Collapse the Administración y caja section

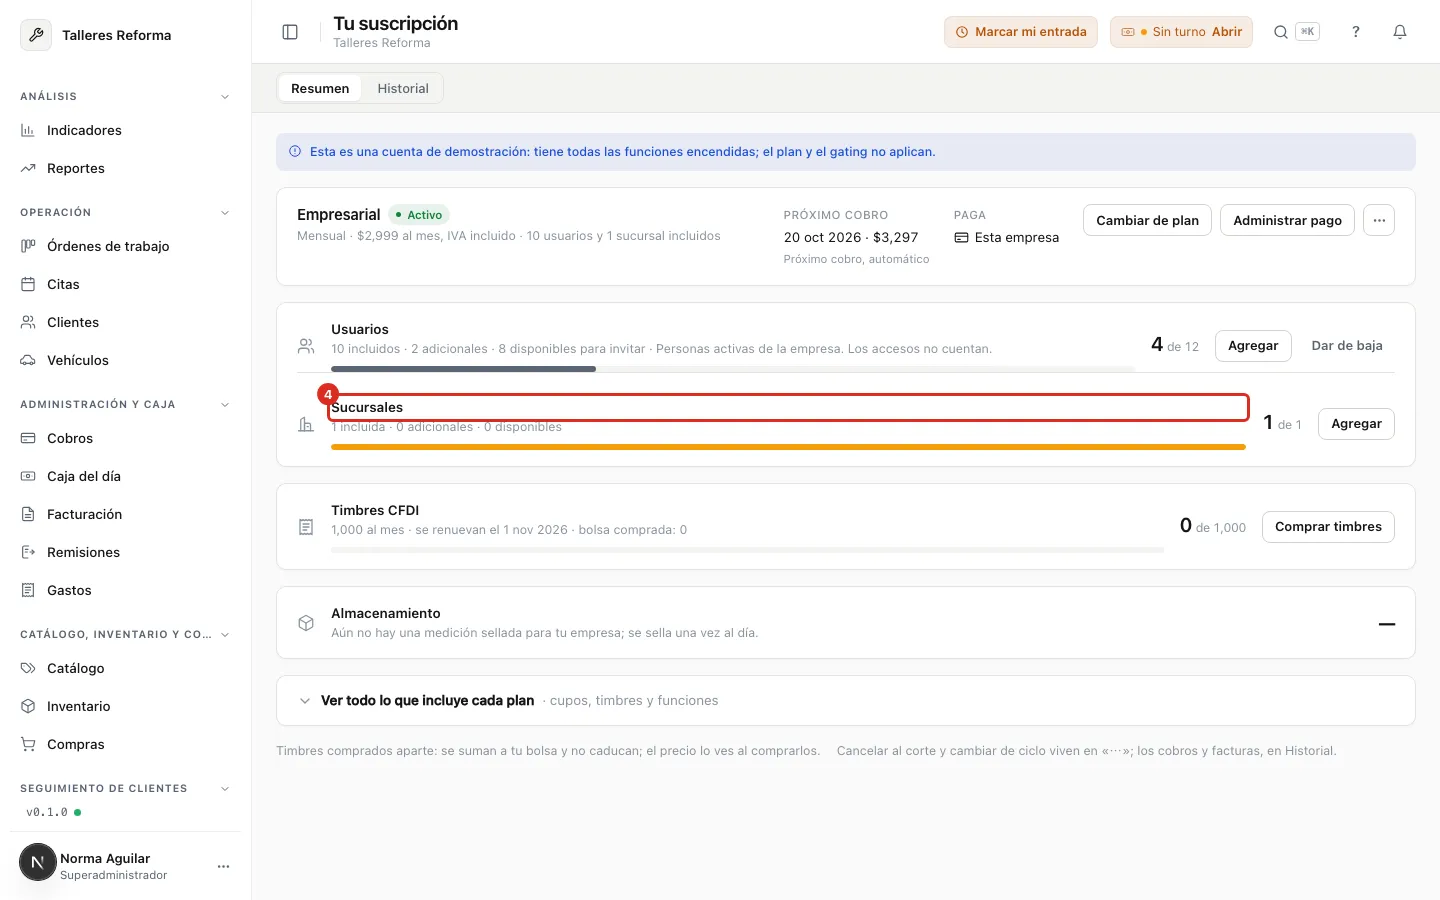tap(225, 405)
